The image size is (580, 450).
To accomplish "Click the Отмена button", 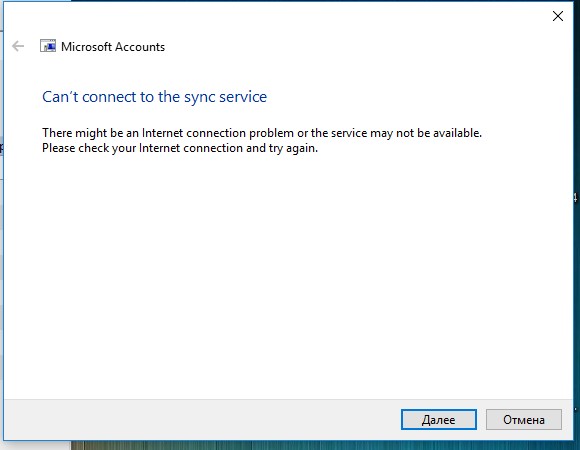I will (x=523, y=420).
